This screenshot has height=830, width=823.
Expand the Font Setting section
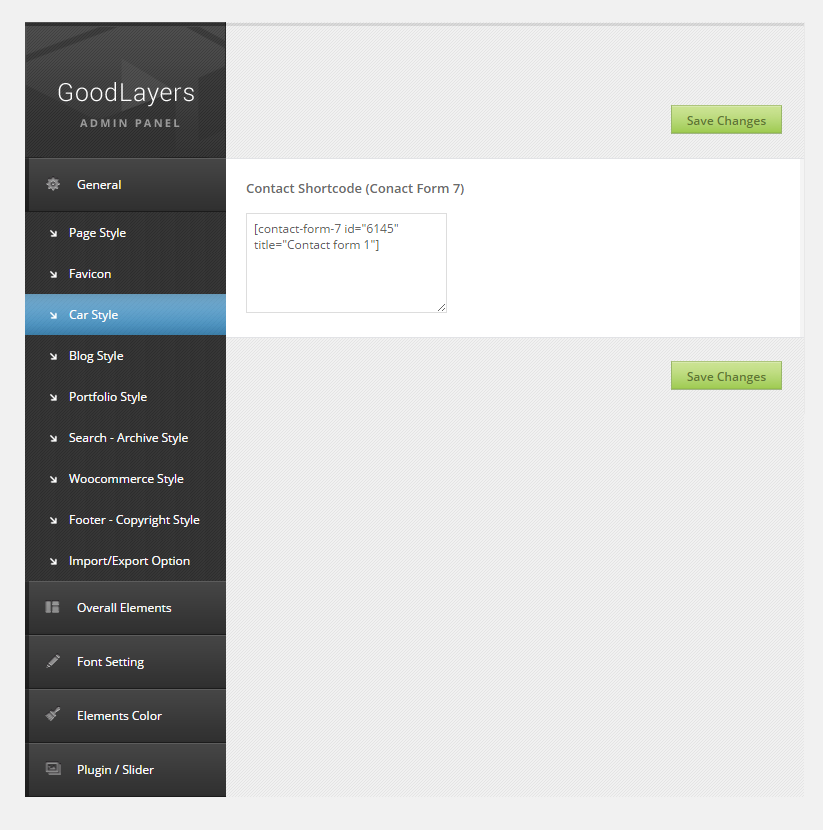point(125,662)
